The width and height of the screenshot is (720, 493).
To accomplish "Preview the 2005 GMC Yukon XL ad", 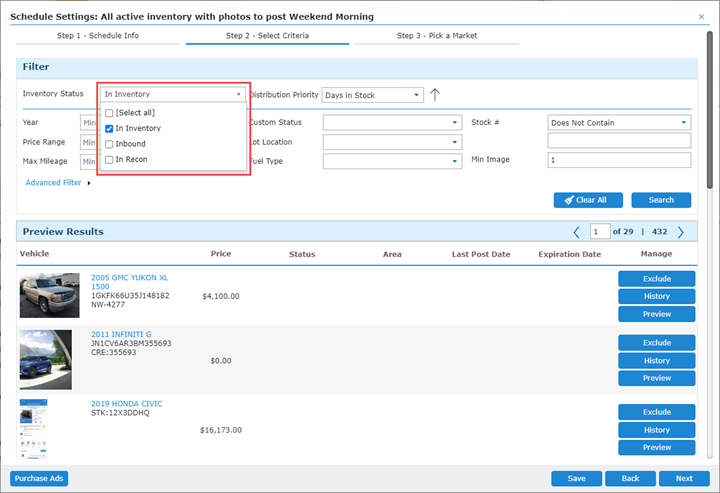I will pos(657,314).
